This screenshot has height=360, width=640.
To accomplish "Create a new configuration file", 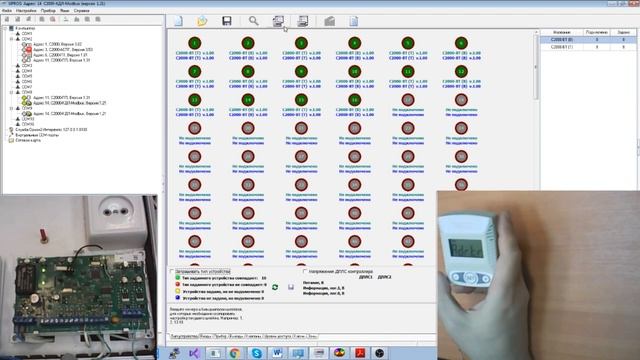I will 178,21.
